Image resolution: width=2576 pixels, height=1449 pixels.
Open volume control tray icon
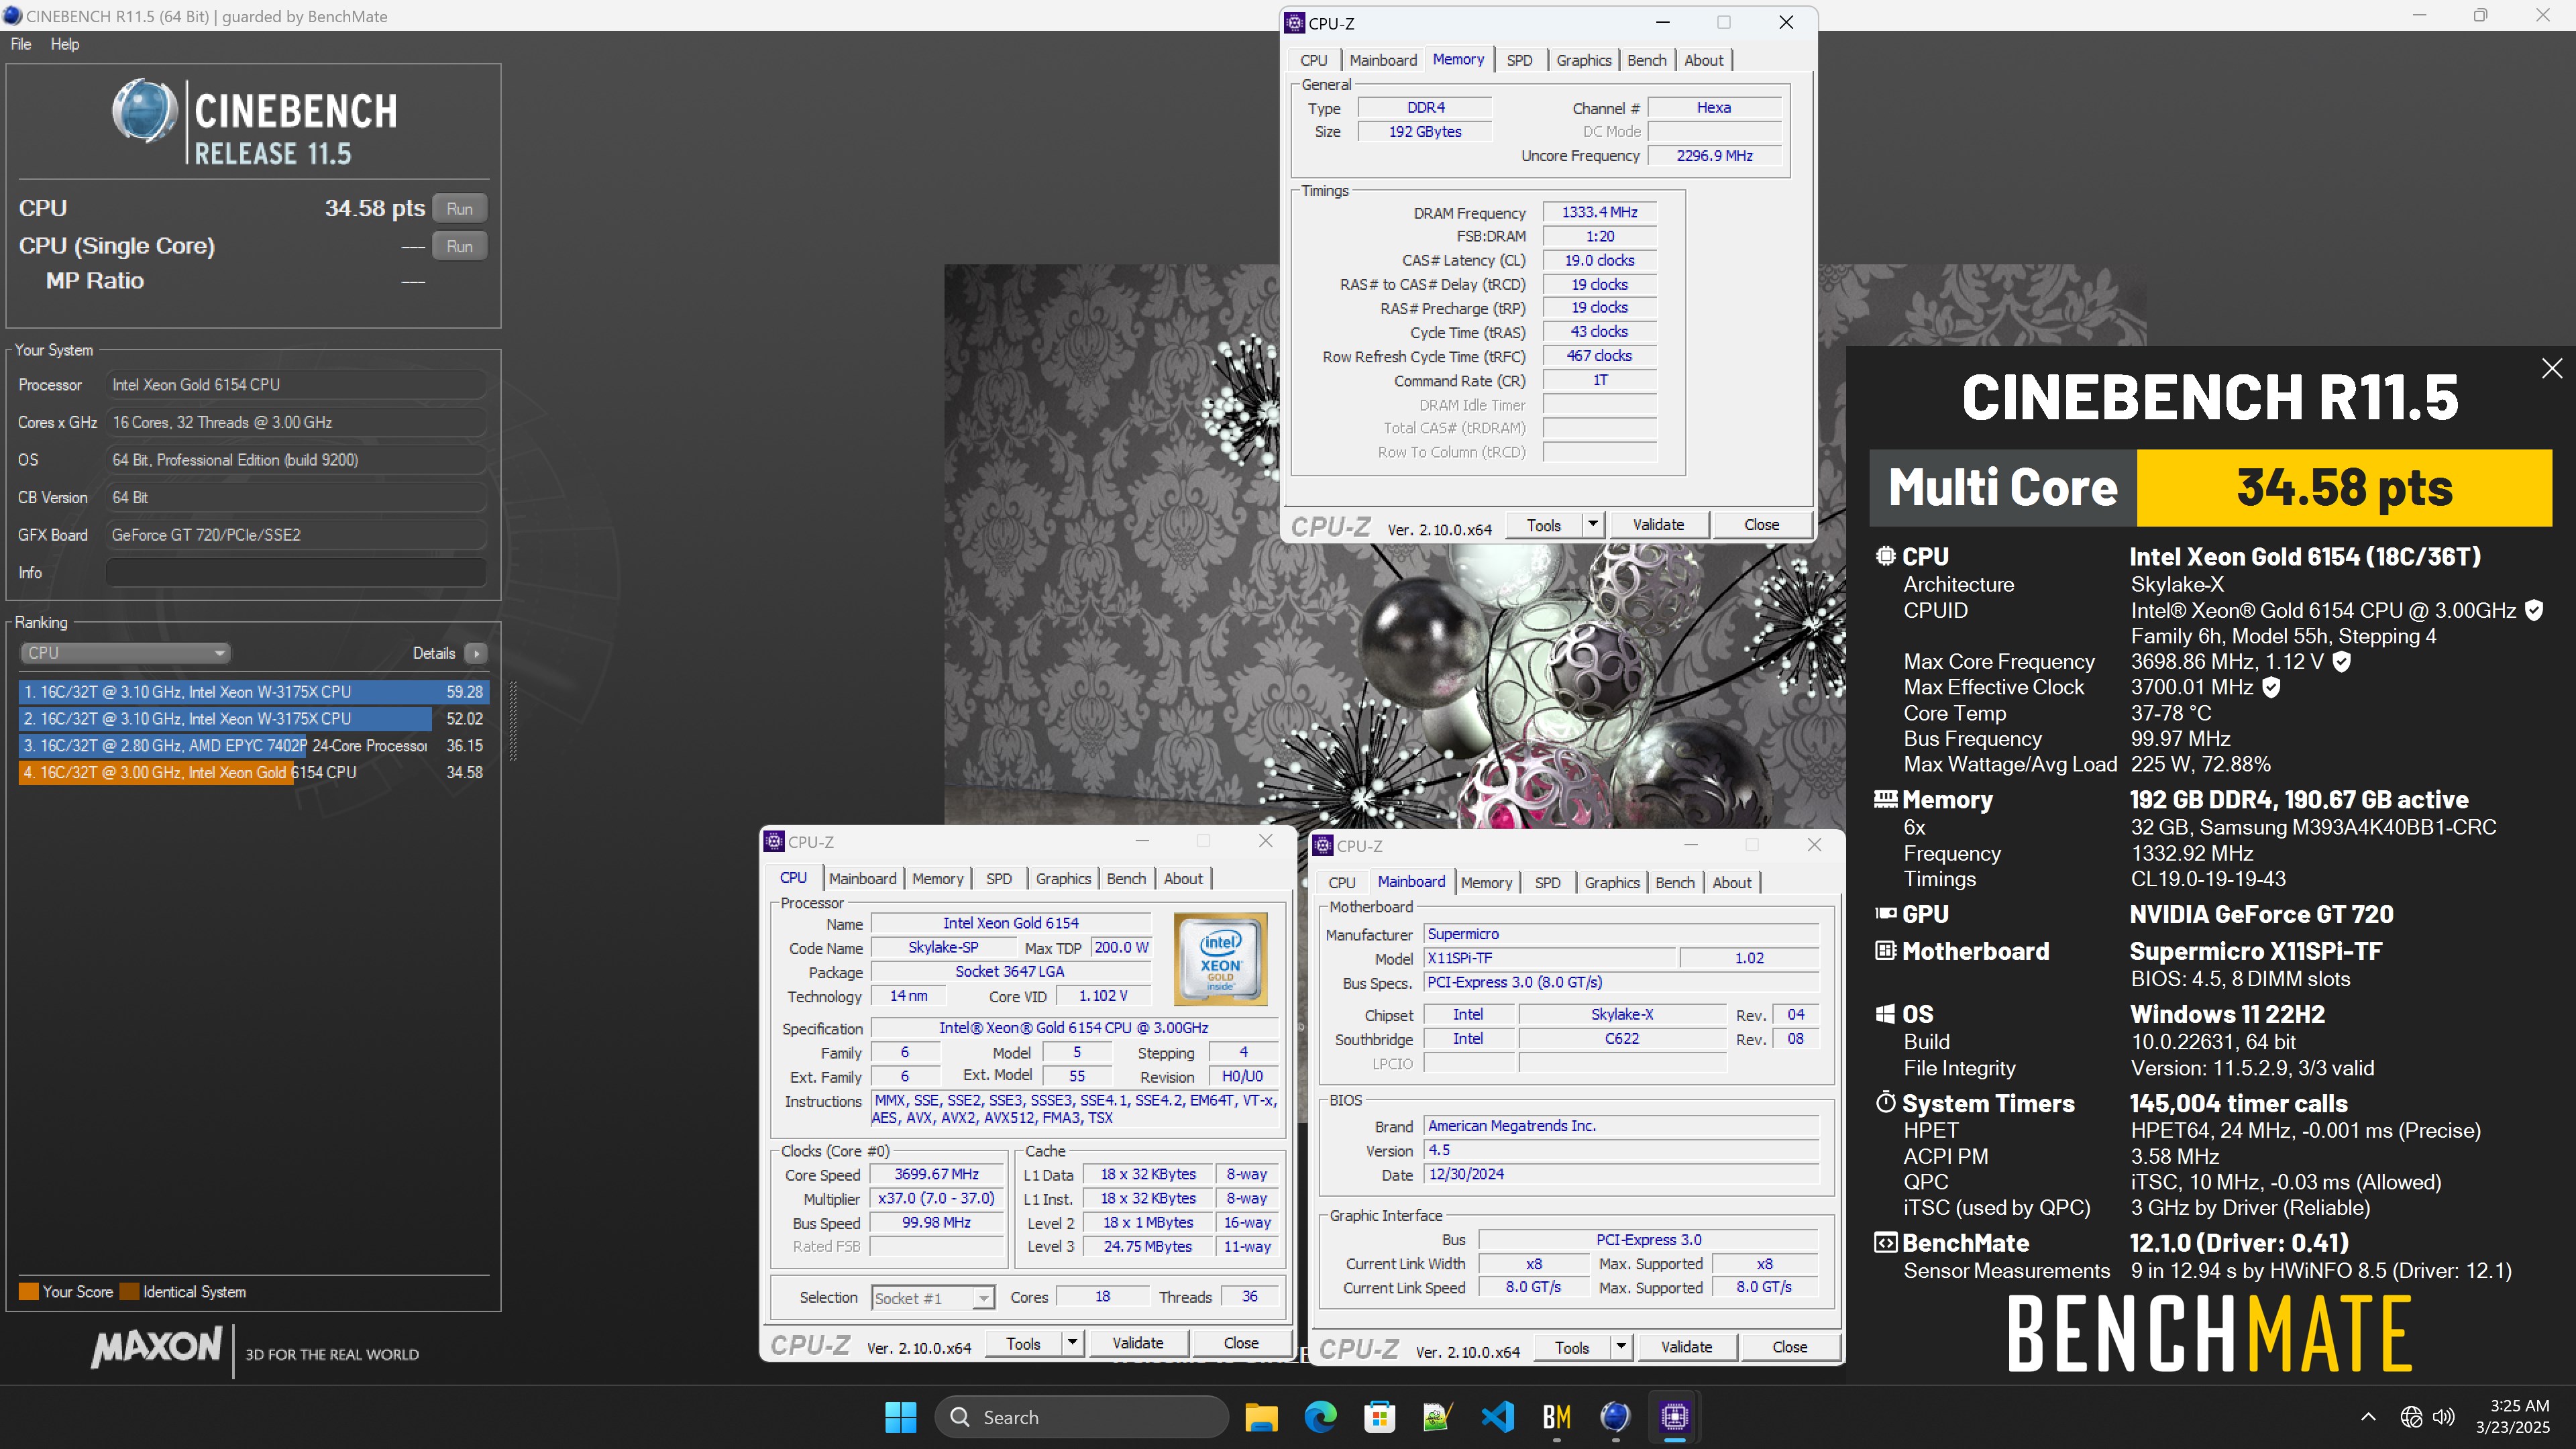click(x=2444, y=1417)
